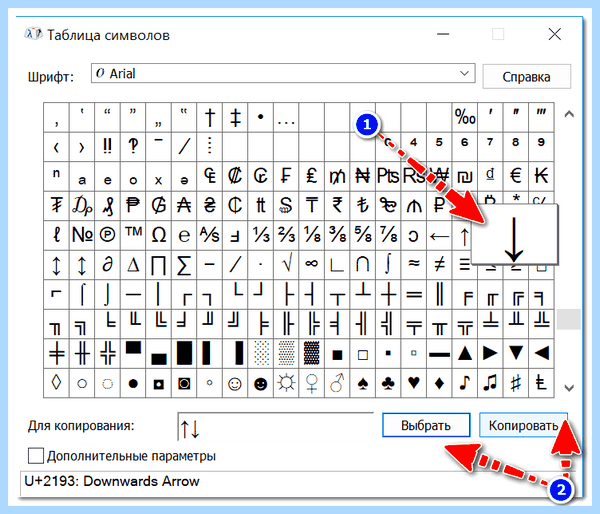Select the black up-pointing triangle ▲
Screen dimensions: 600x514
coord(465,353)
